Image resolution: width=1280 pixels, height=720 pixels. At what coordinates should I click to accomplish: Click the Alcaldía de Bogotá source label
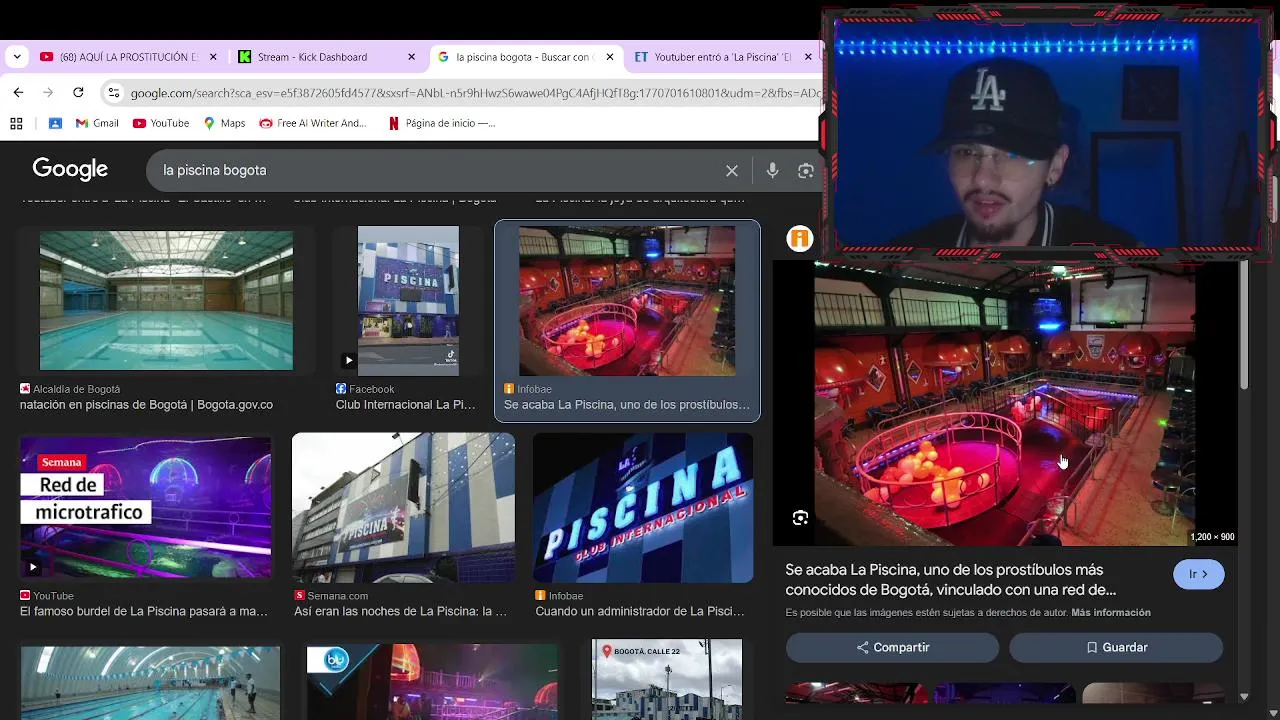coord(76,389)
